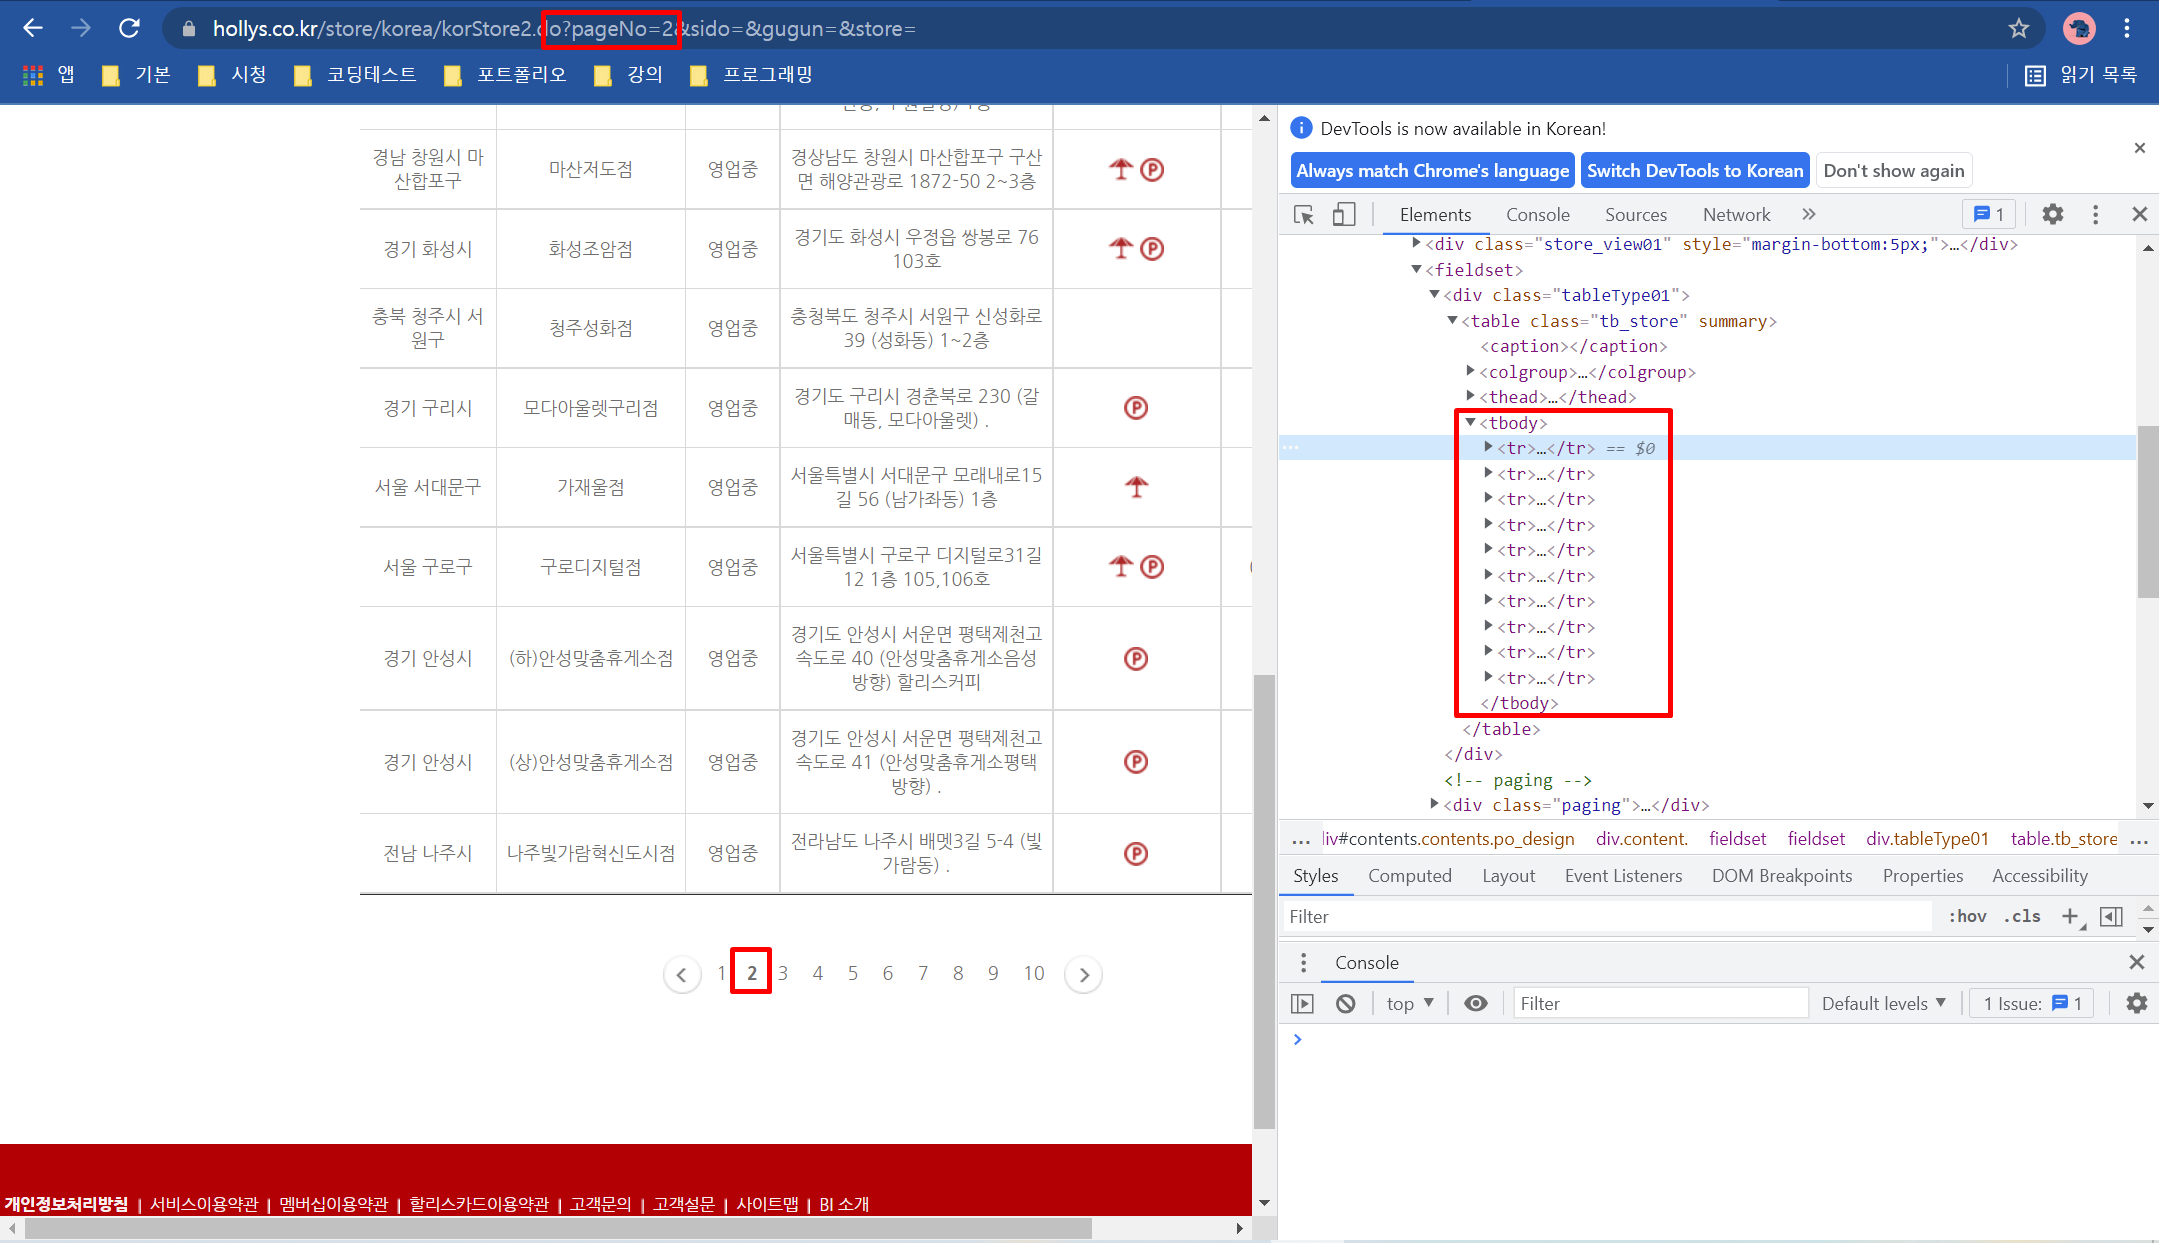Screen dimensions: 2159x1243
Task: Open Default levels dropdown
Action: coord(1883,1003)
